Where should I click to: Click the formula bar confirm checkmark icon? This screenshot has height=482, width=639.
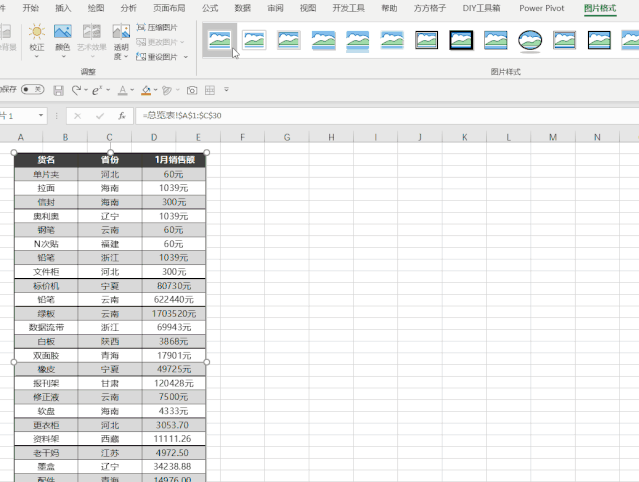tap(100, 116)
